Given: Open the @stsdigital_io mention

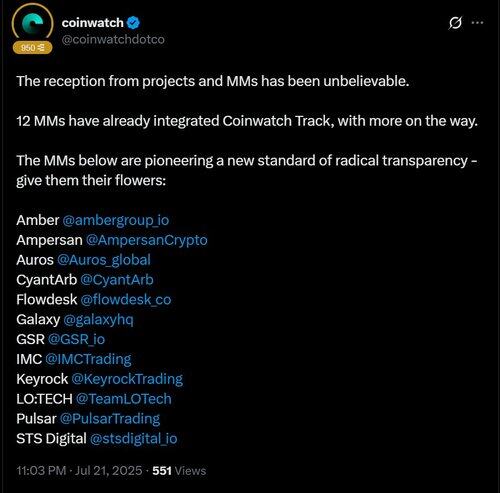Looking at the screenshot, I should tap(133, 439).
